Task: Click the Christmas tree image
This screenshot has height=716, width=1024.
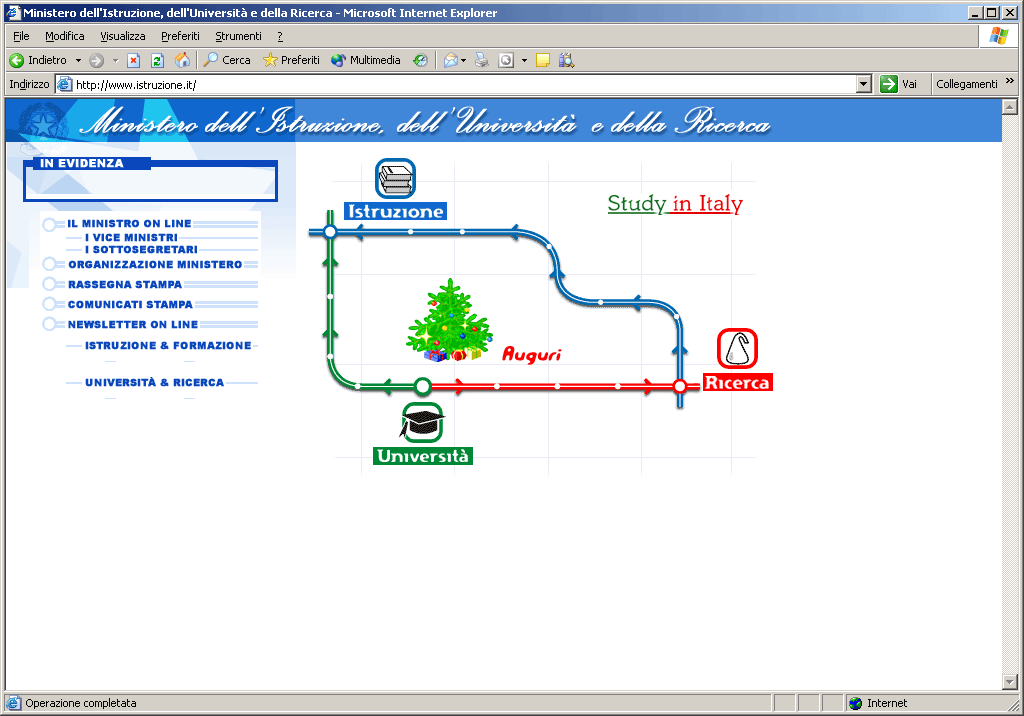Action: click(449, 320)
